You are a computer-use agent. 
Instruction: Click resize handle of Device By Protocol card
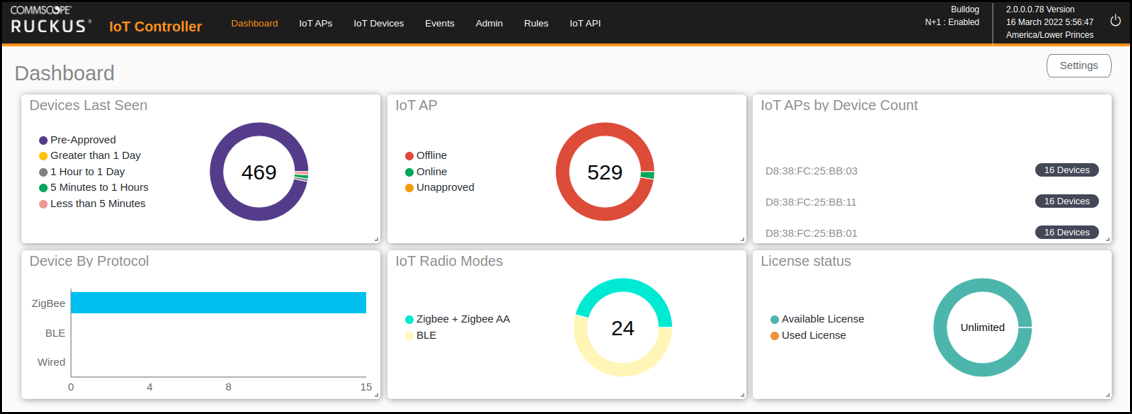tap(376, 394)
